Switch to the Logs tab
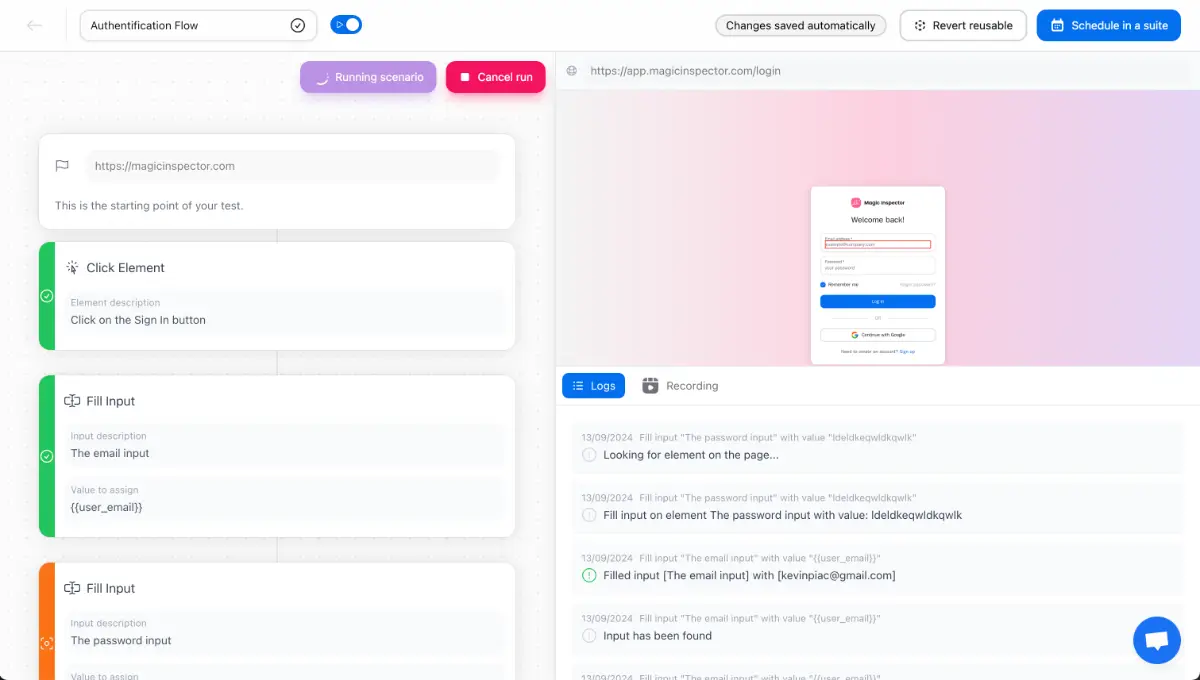This screenshot has width=1200, height=680. pos(593,385)
